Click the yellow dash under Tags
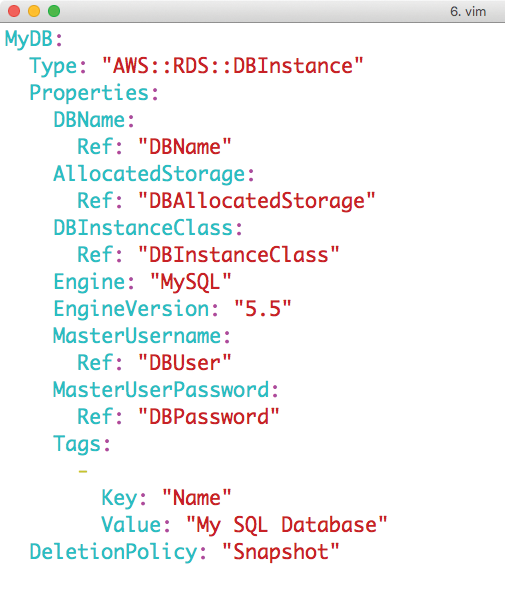 [83, 471]
